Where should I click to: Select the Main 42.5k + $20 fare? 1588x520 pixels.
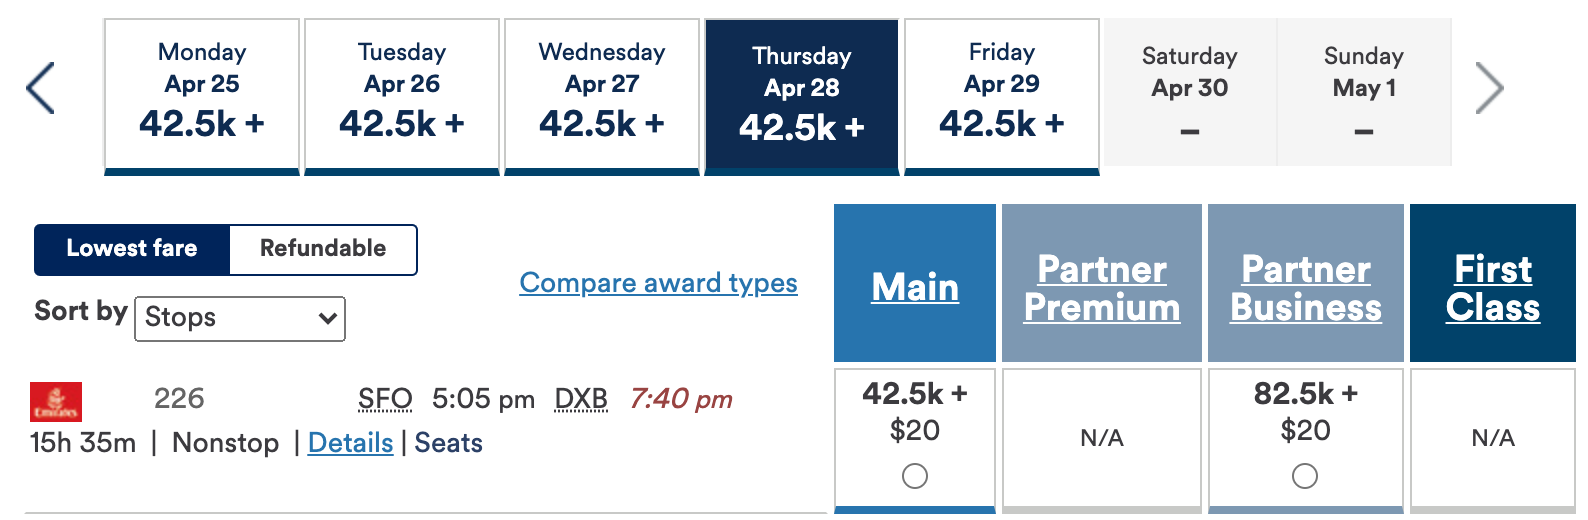914,476
